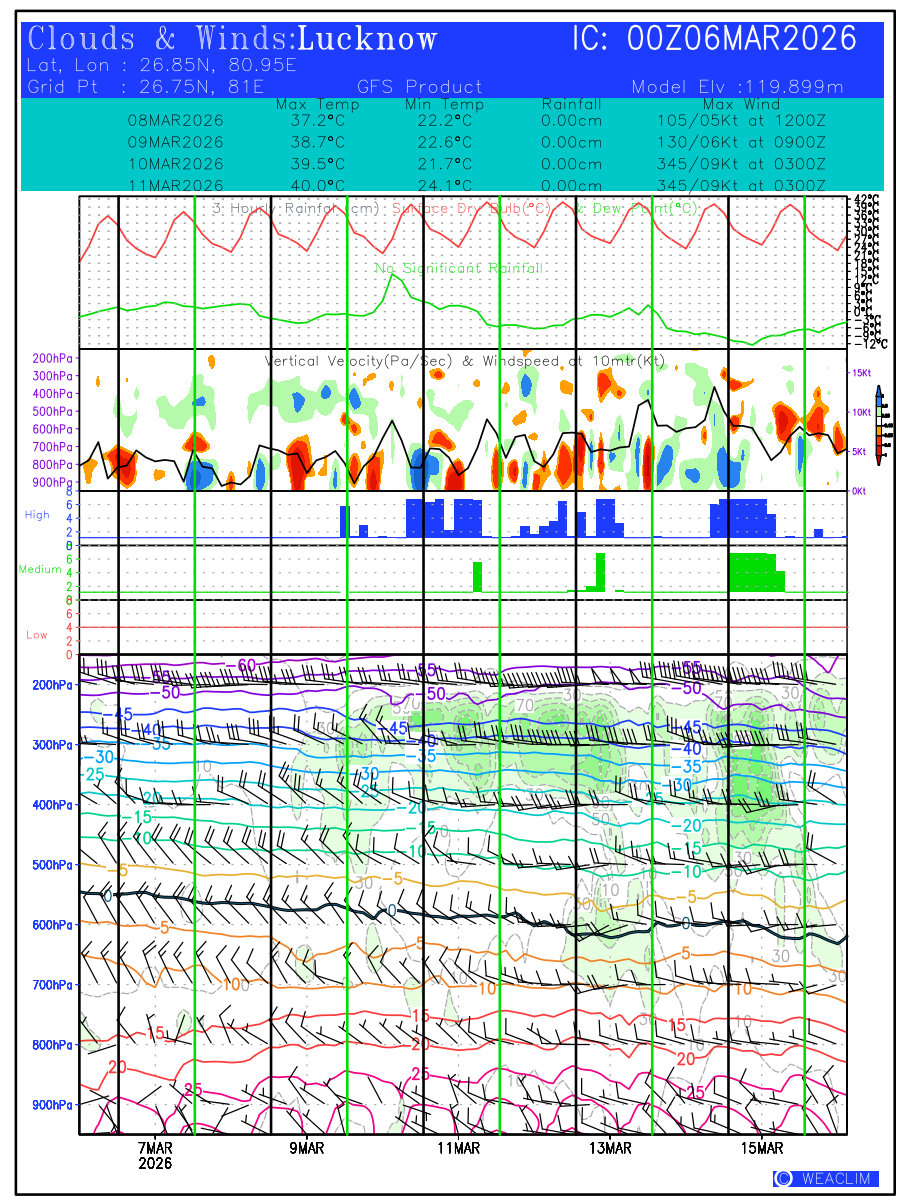The width and height of the screenshot is (900, 1200).
Task: Click the Low cloud cover label
Action: (x=37, y=635)
